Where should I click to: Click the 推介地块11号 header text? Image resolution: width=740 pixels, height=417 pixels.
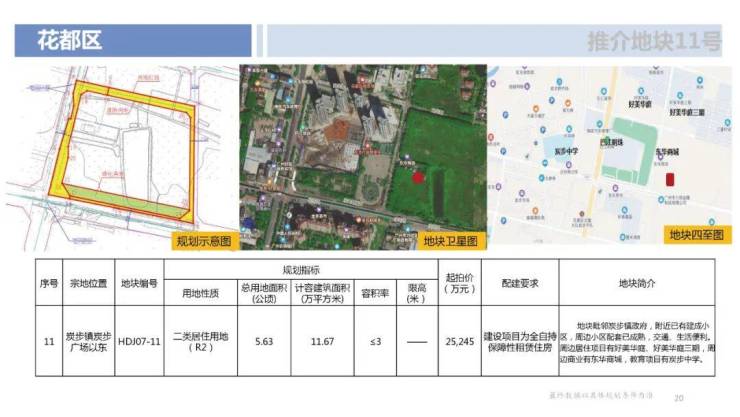(x=654, y=42)
